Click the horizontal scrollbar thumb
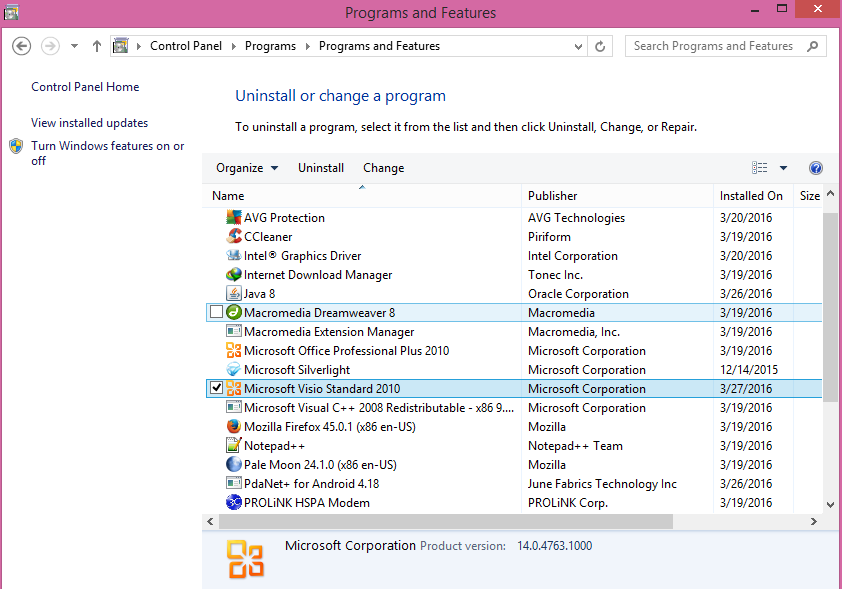This screenshot has height=589, width=842. pyautogui.click(x=446, y=521)
